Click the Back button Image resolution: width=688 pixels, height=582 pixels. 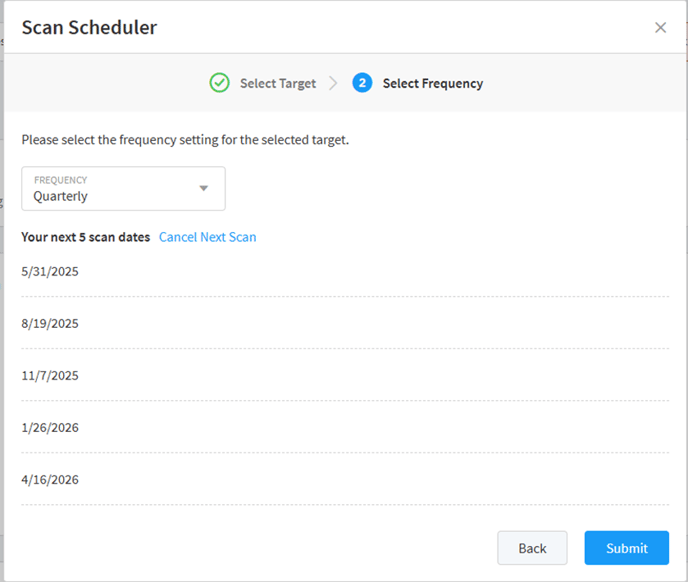(x=532, y=548)
